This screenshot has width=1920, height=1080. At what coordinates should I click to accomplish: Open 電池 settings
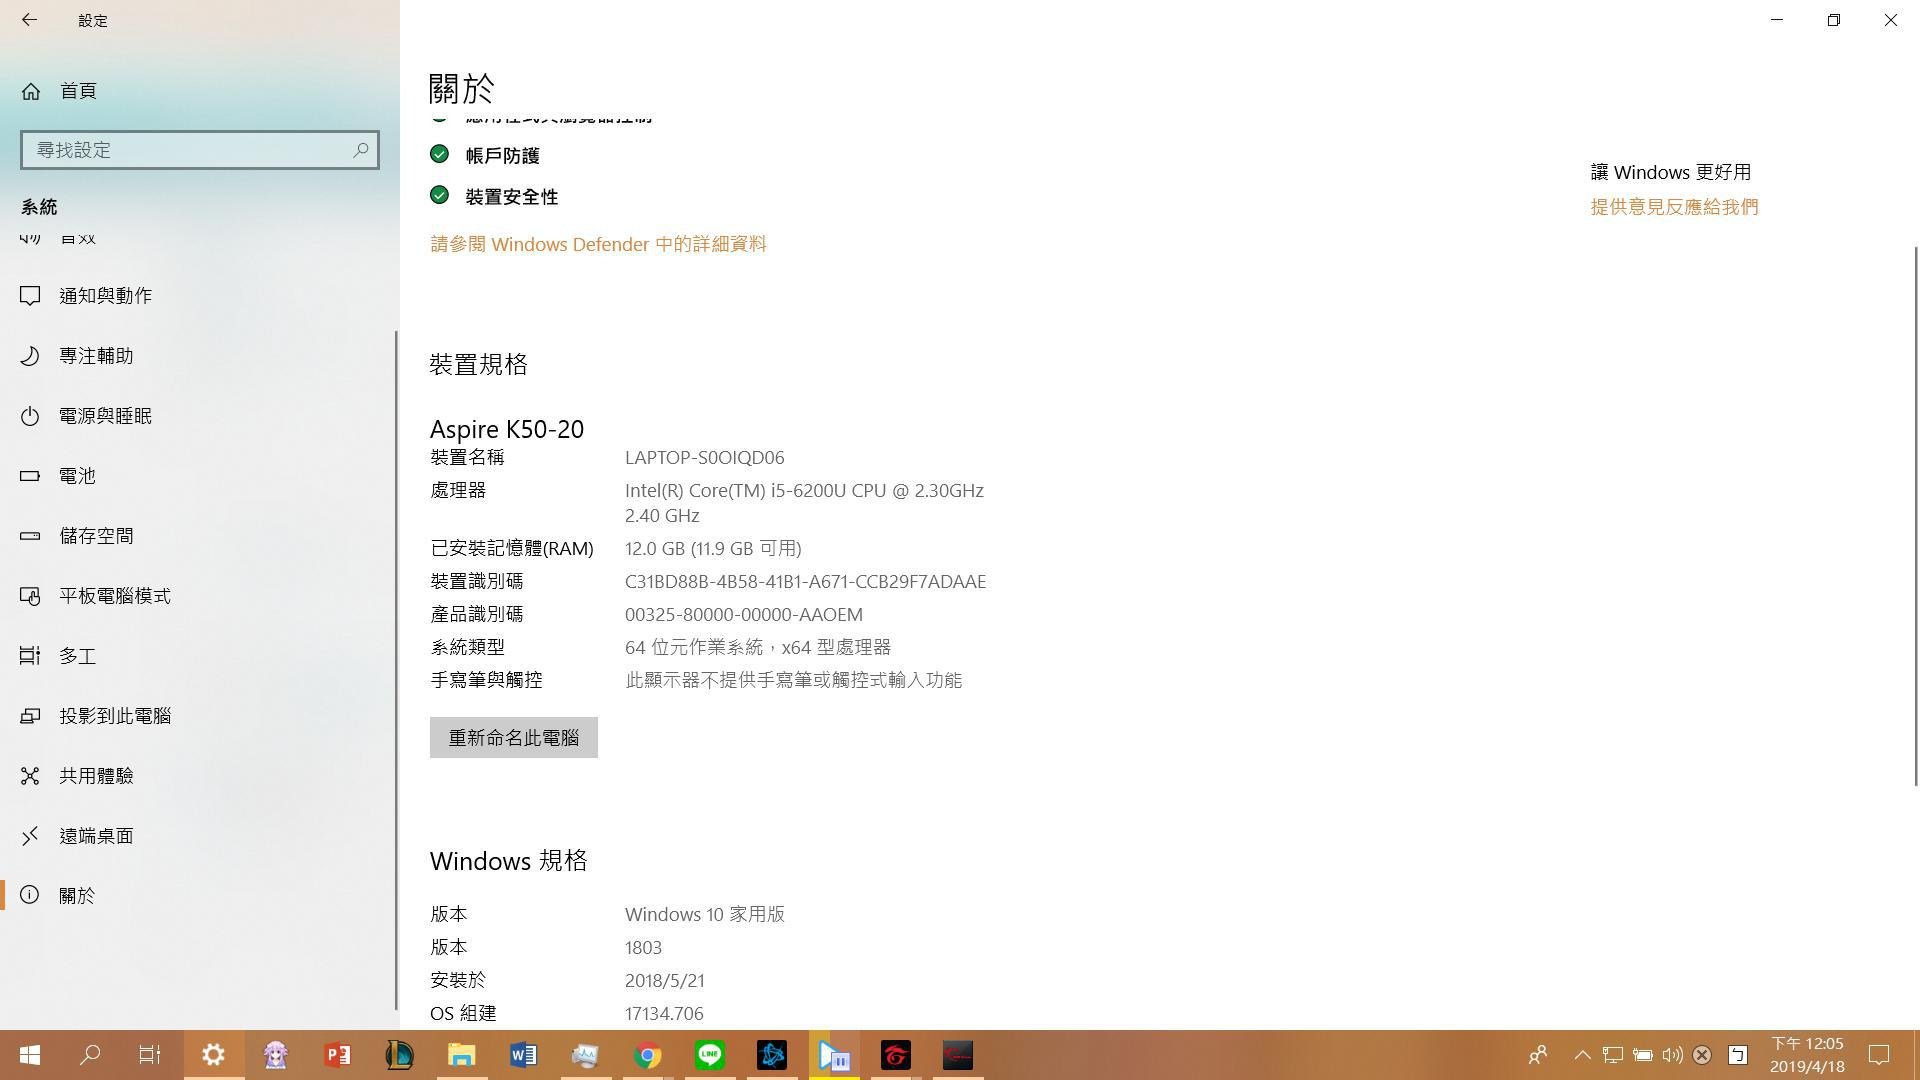[200, 476]
